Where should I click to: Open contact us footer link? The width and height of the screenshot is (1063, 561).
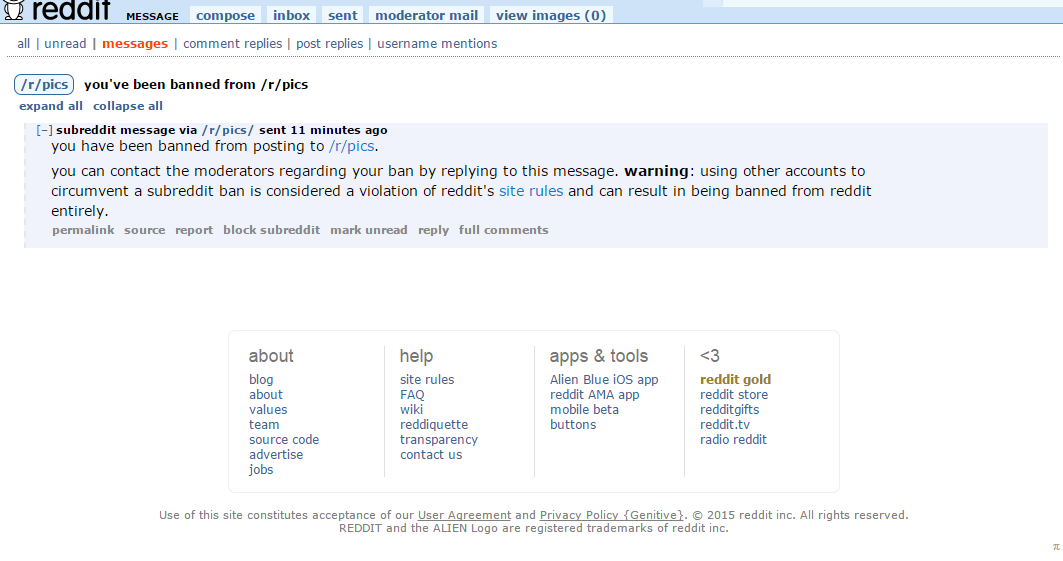[431, 454]
